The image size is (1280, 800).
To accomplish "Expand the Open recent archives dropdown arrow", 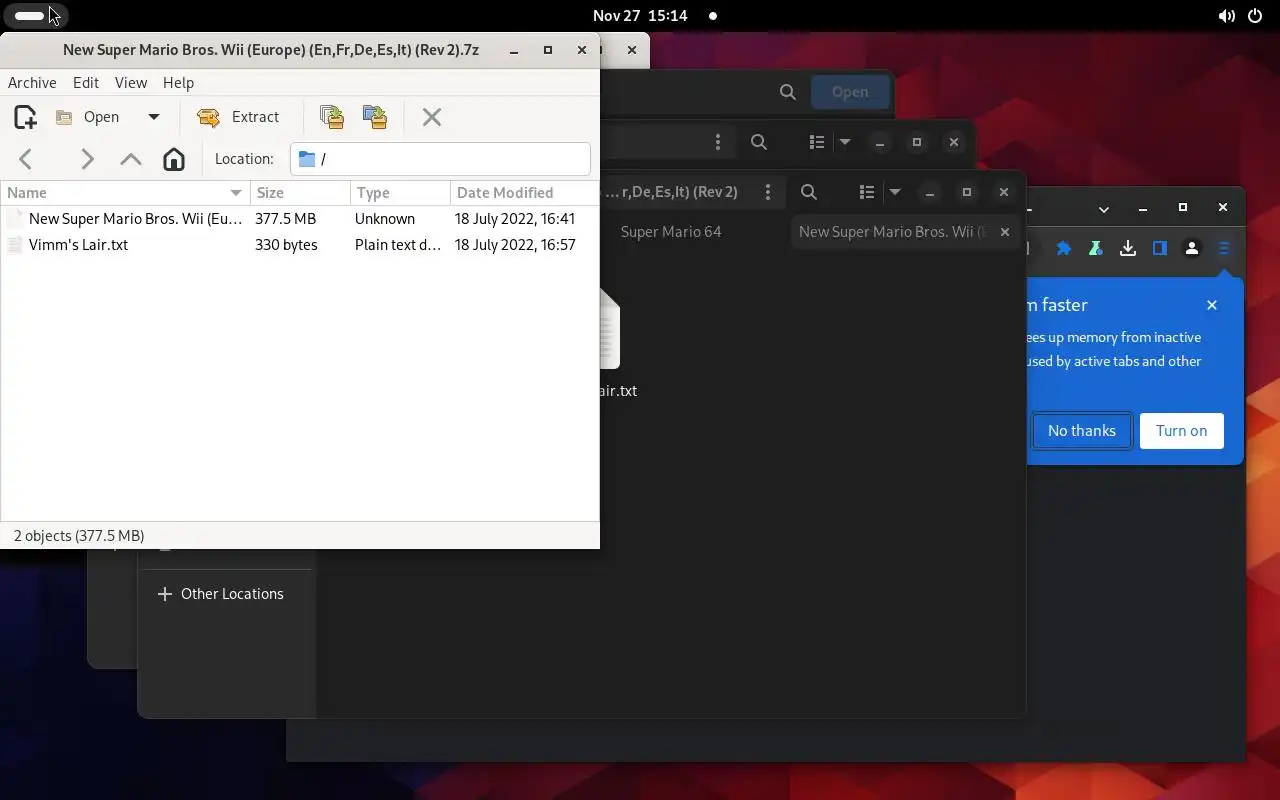I will pos(154,117).
